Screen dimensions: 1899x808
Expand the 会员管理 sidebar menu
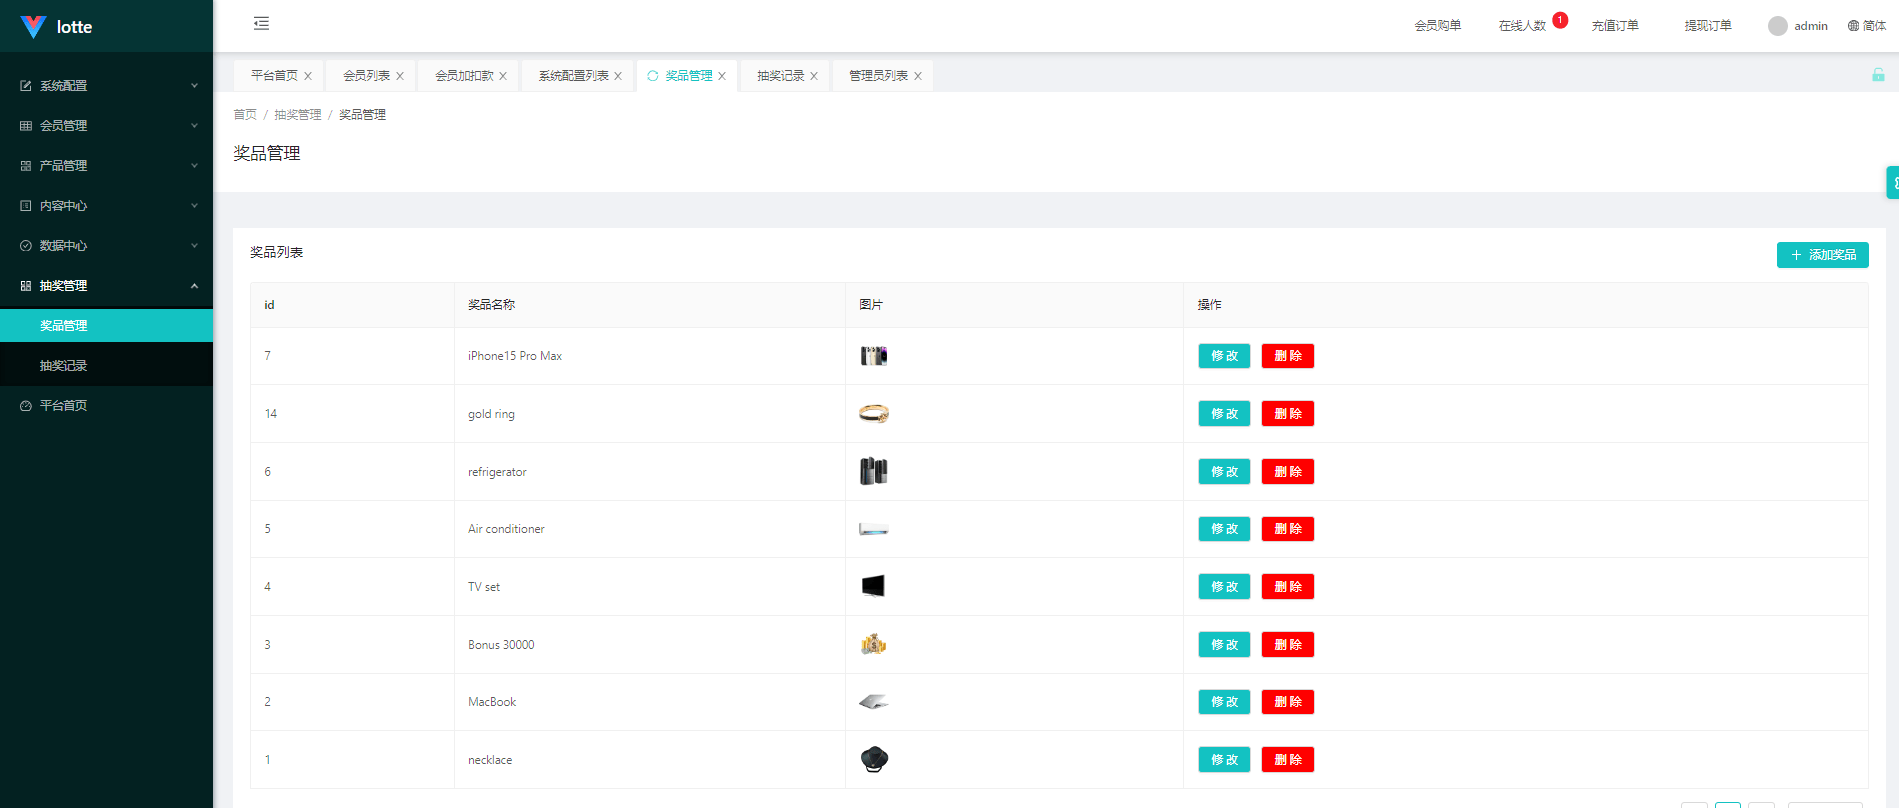106,126
